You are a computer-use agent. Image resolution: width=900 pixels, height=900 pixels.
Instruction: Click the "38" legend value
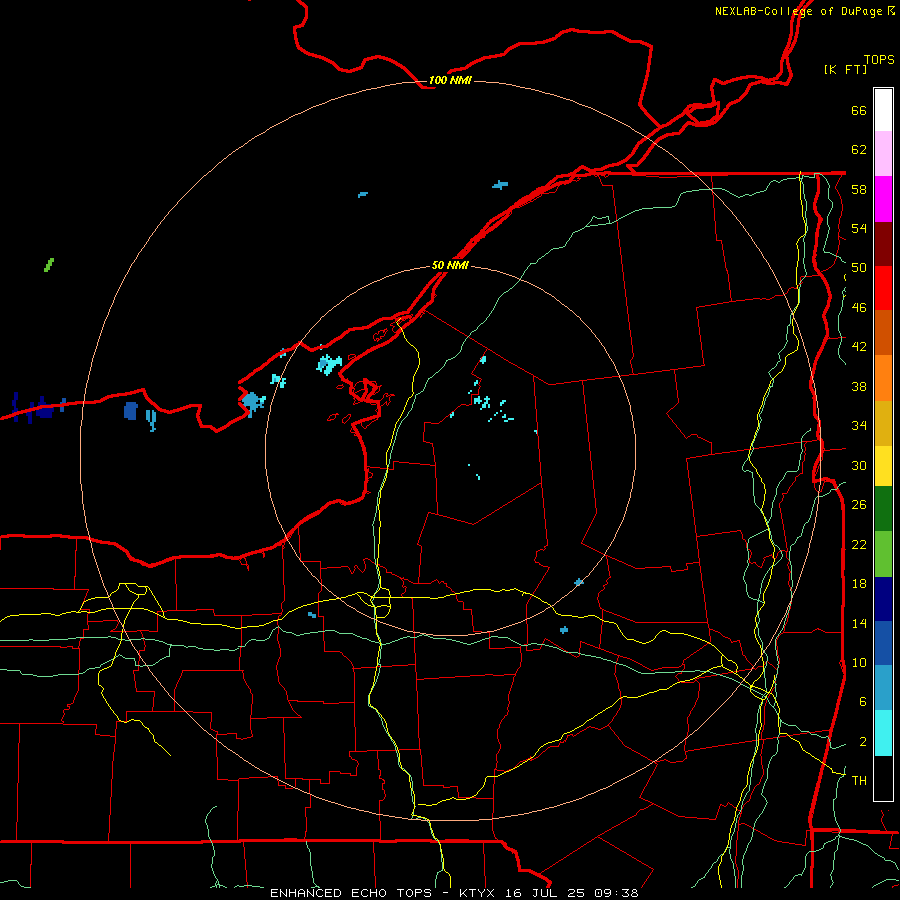coord(859,386)
